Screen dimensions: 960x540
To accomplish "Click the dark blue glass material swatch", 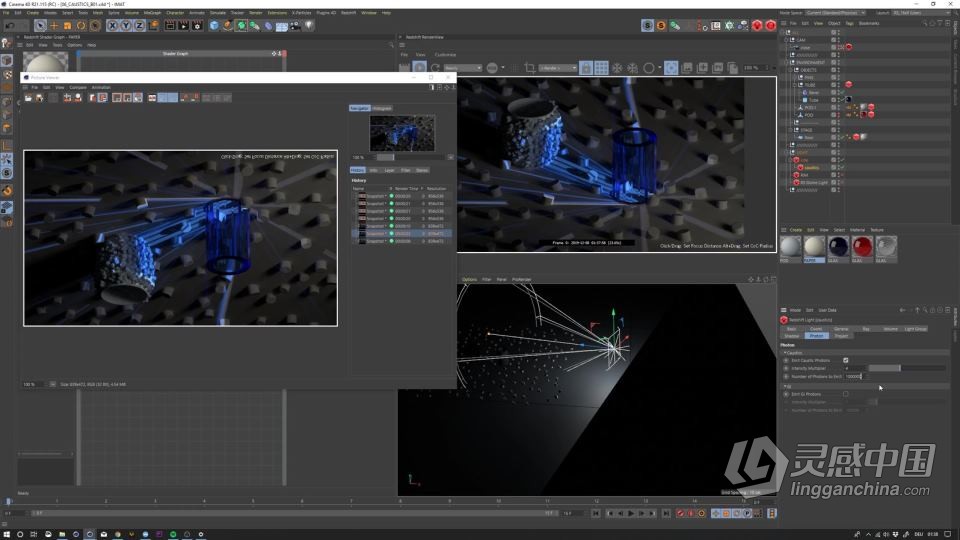I will coord(838,247).
